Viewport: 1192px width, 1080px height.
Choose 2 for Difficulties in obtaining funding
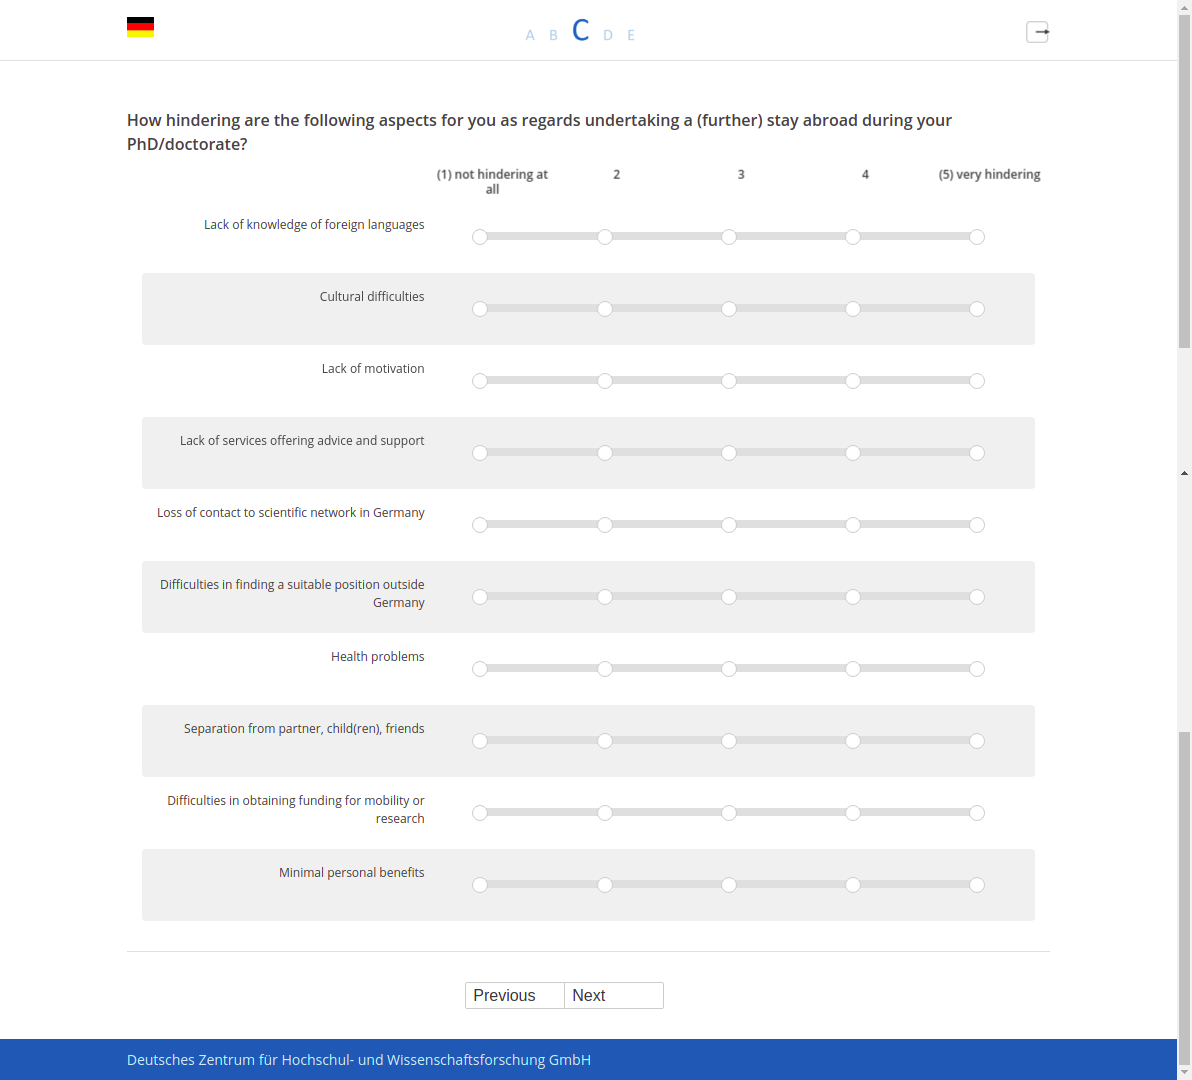click(x=604, y=813)
